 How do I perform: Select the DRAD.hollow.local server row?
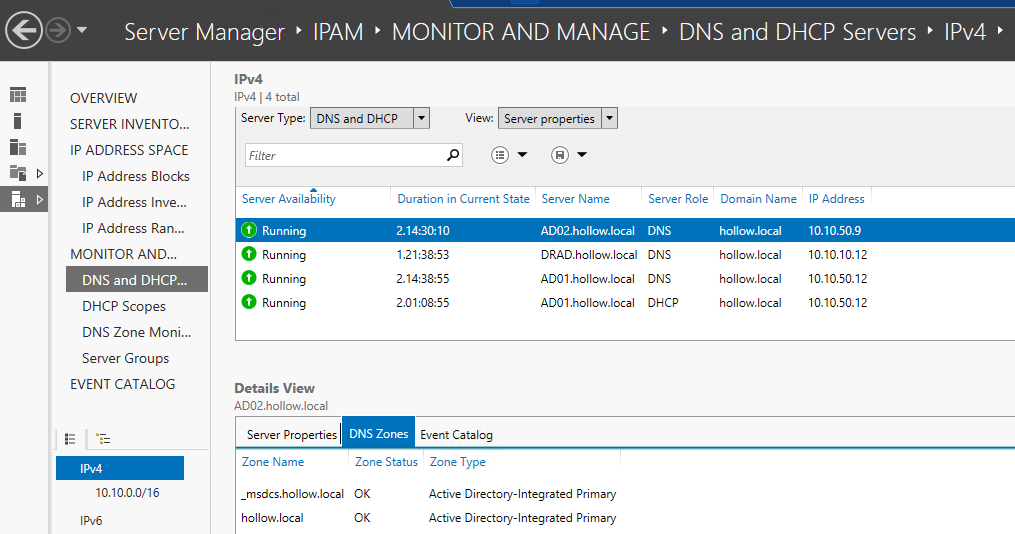(588, 254)
